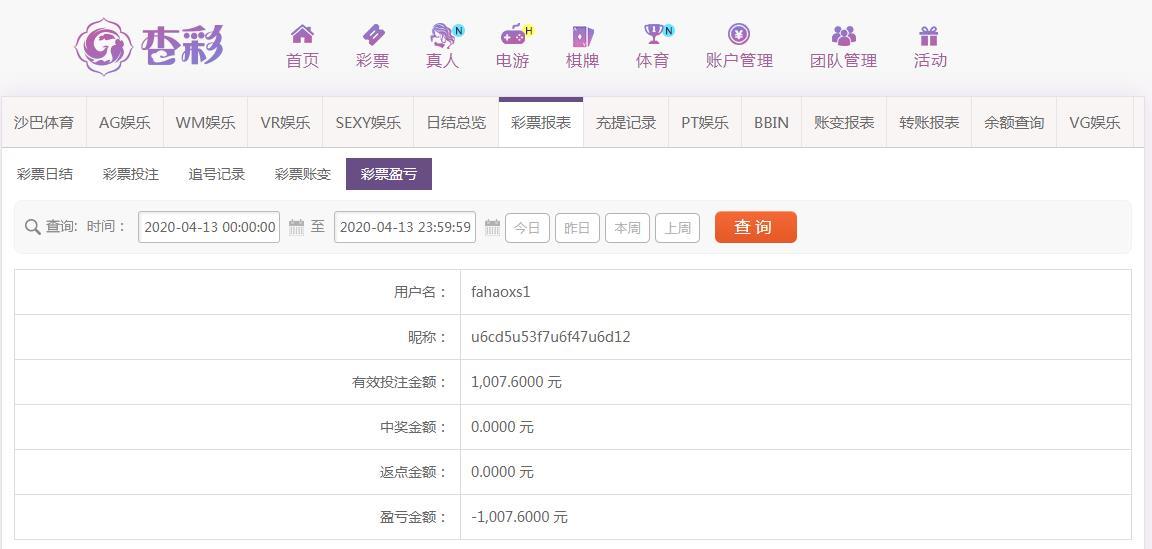Open the 真人 live dealer icon

[442, 35]
